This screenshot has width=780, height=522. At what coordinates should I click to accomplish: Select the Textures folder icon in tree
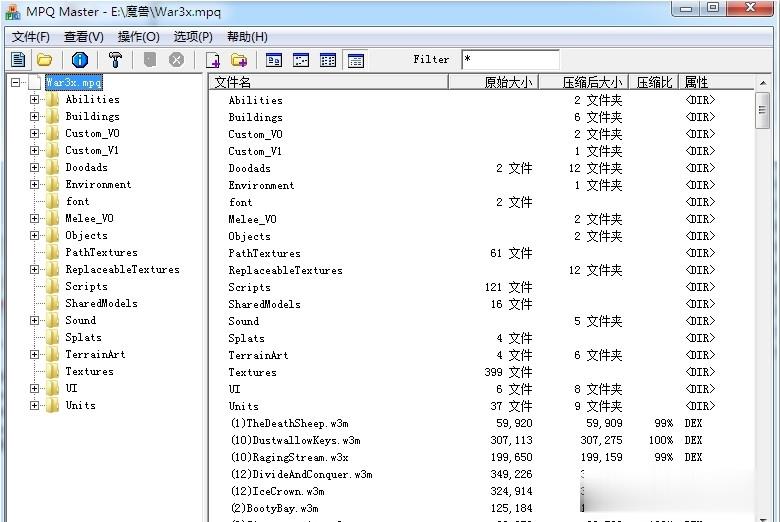click(x=52, y=372)
